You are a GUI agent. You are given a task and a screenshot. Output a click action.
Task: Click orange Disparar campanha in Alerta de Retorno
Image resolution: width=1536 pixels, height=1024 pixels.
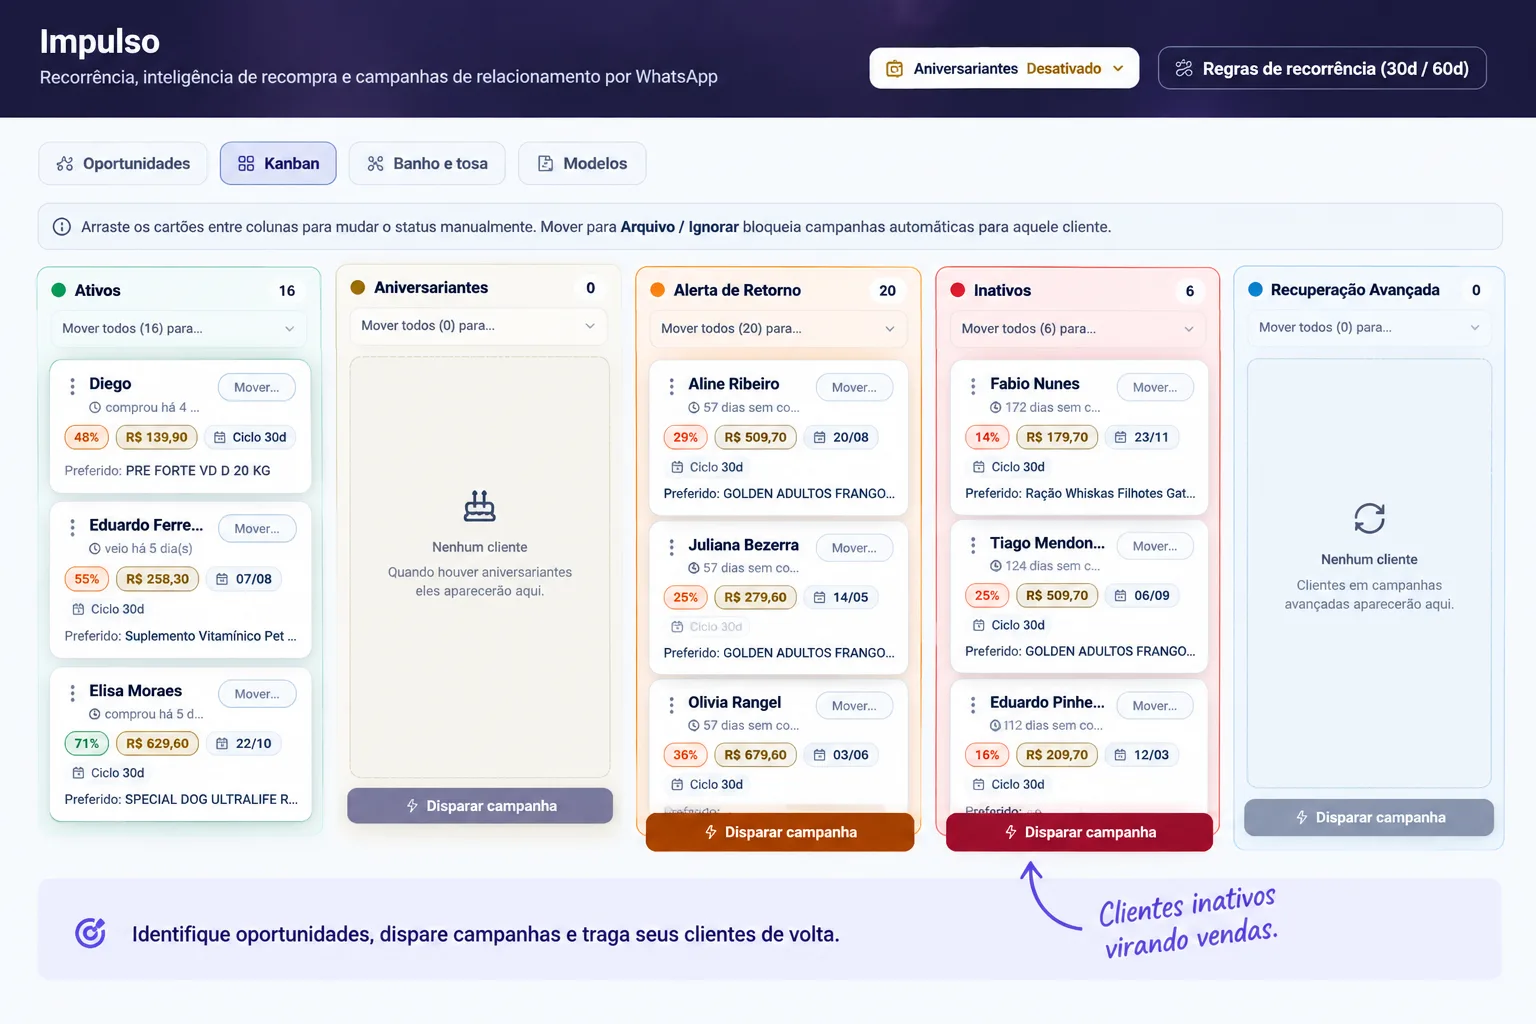coord(780,832)
